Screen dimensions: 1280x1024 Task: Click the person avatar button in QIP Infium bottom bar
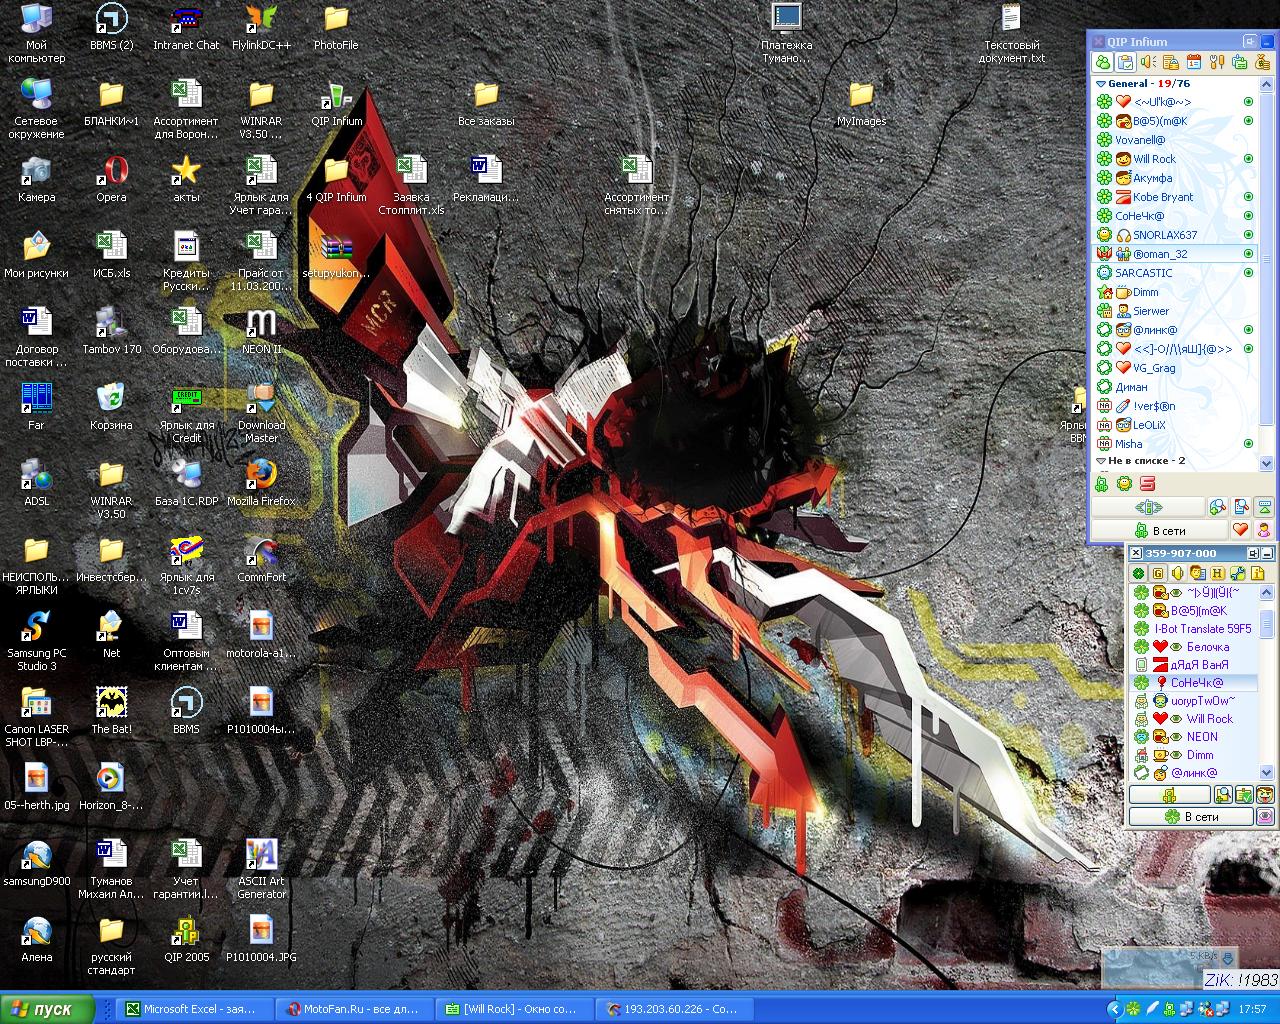tap(1264, 531)
